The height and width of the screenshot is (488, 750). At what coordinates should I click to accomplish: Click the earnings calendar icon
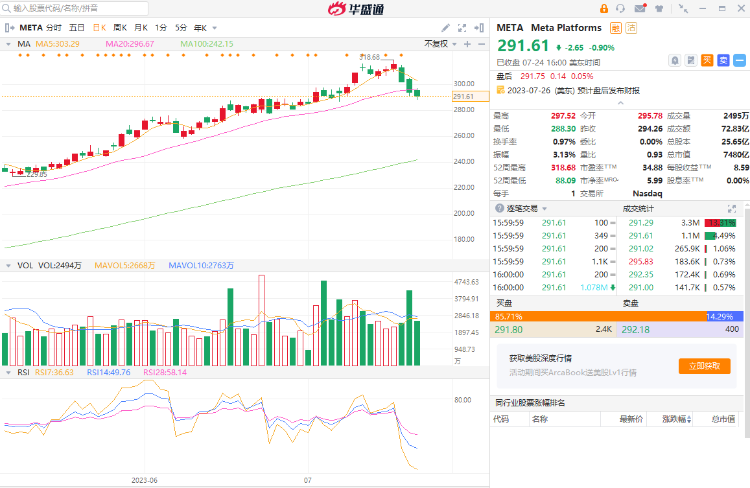coord(501,90)
